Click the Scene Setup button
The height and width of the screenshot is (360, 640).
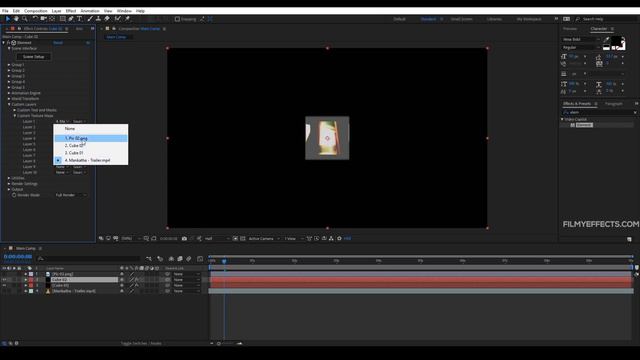click(33, 57)
